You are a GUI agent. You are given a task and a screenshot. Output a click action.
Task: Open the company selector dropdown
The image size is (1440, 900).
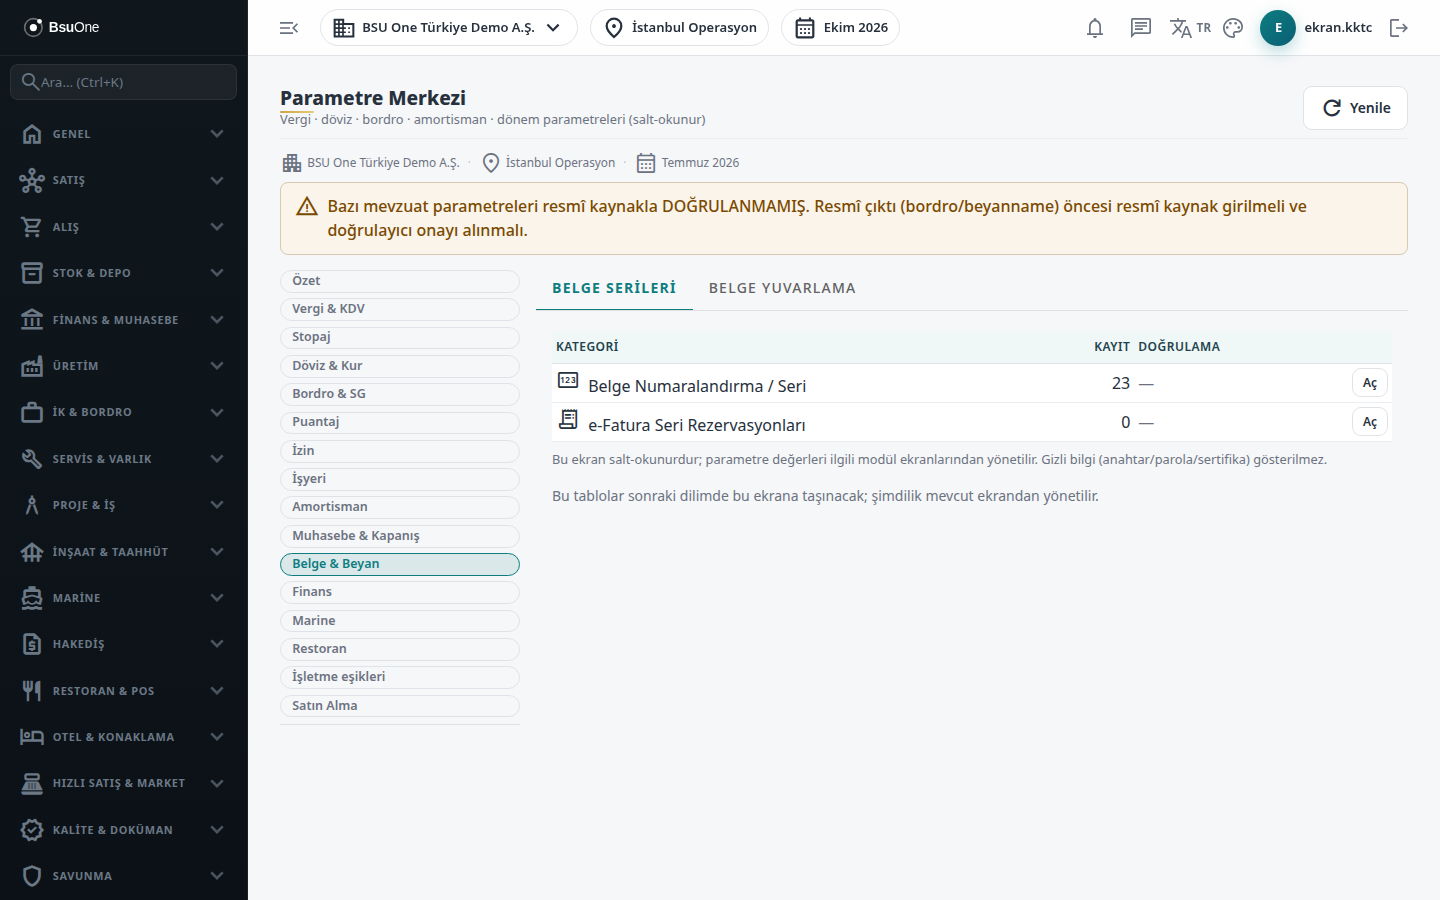(x=449, y=28)
